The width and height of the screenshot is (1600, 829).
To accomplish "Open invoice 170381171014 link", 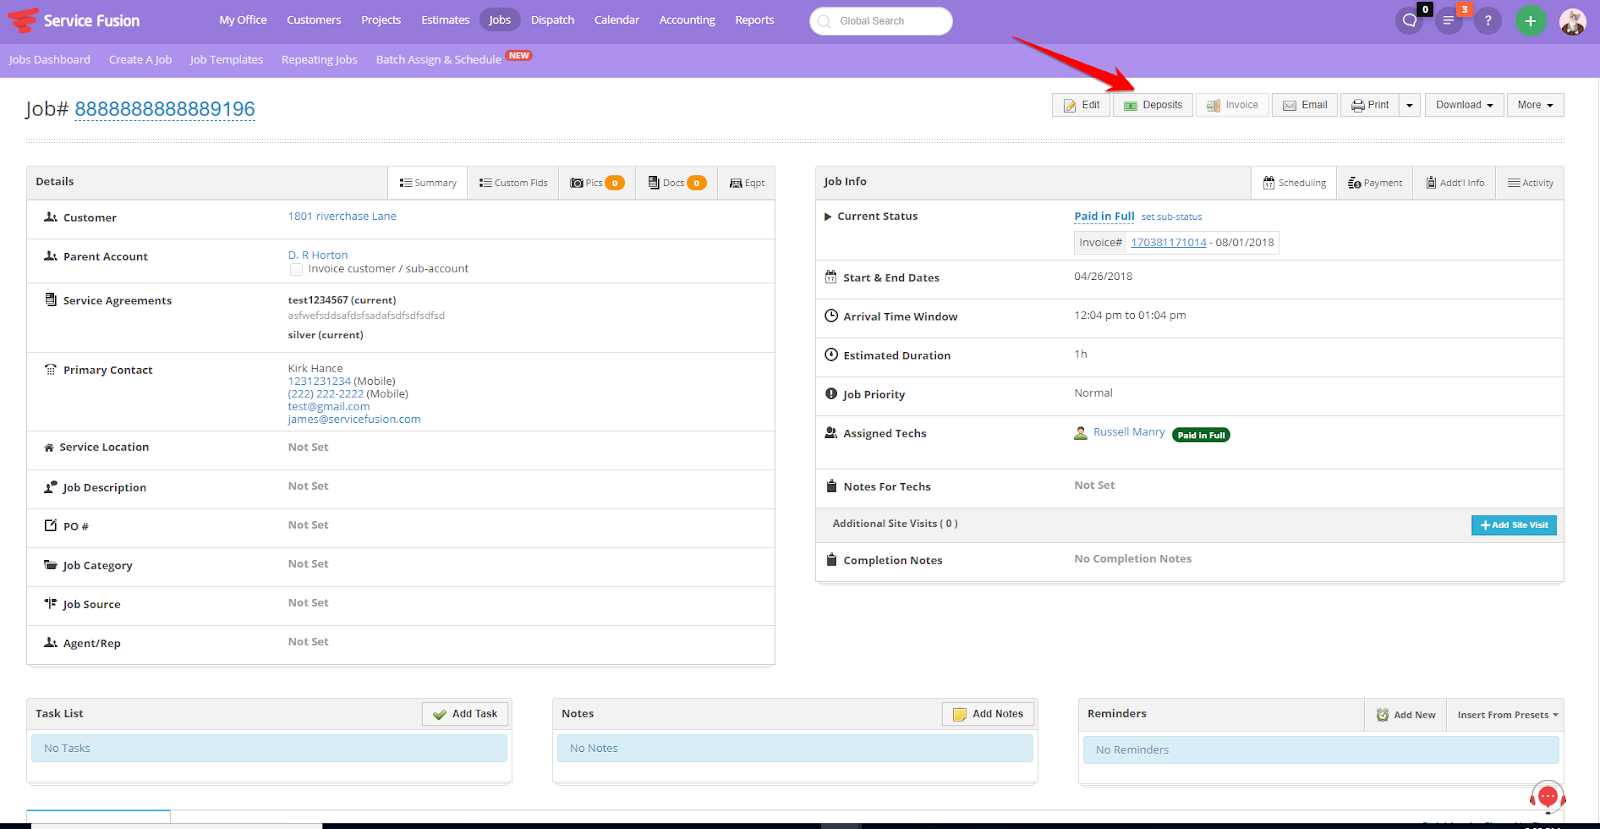I will (x=1168, y=243).
